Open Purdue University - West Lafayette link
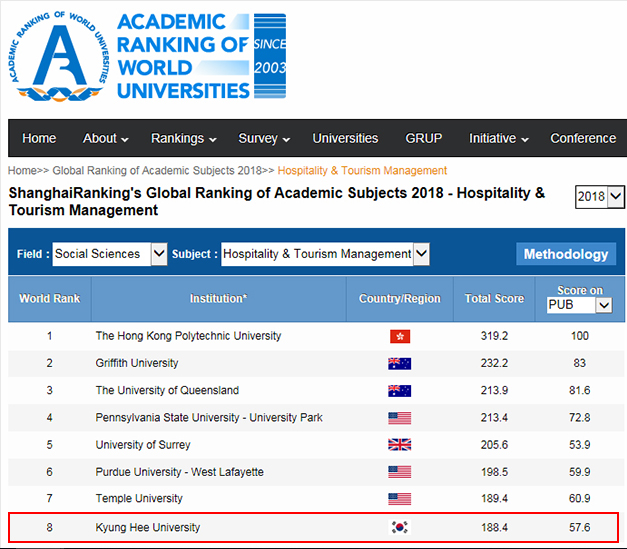627x549 pixels. pyautogui.click(x=180, y=472)
